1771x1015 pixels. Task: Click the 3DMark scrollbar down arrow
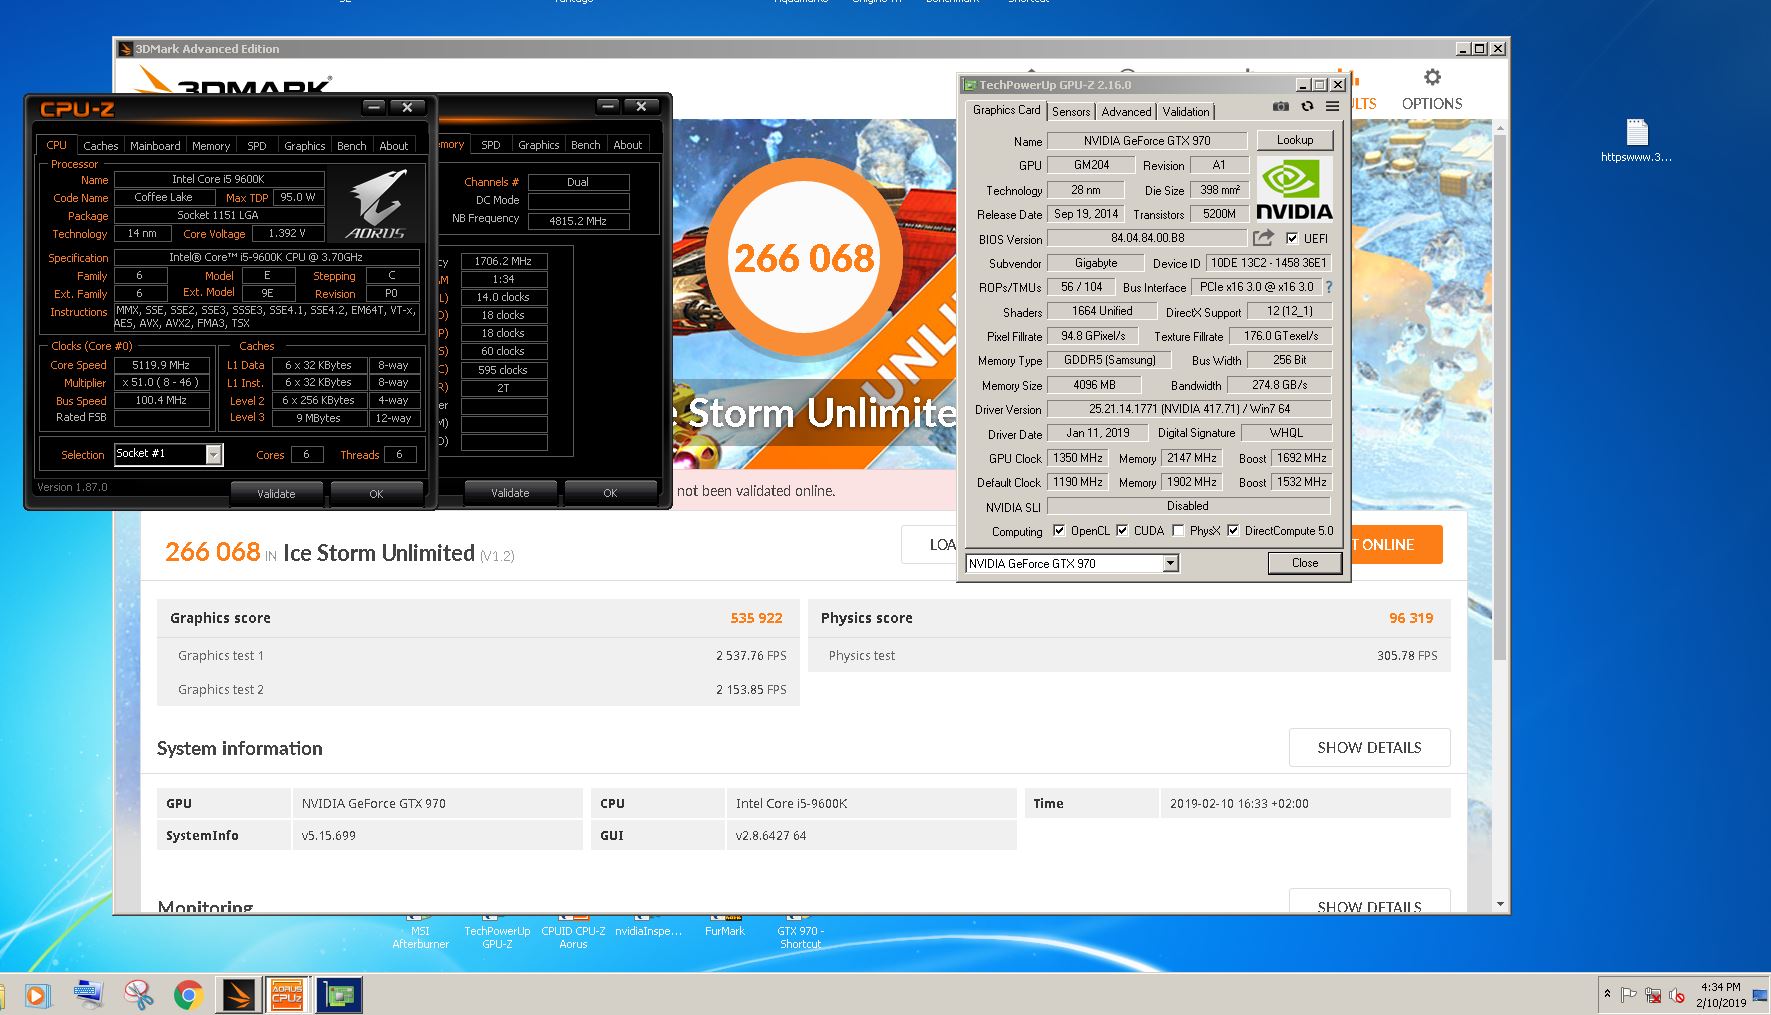point(1499,904)
